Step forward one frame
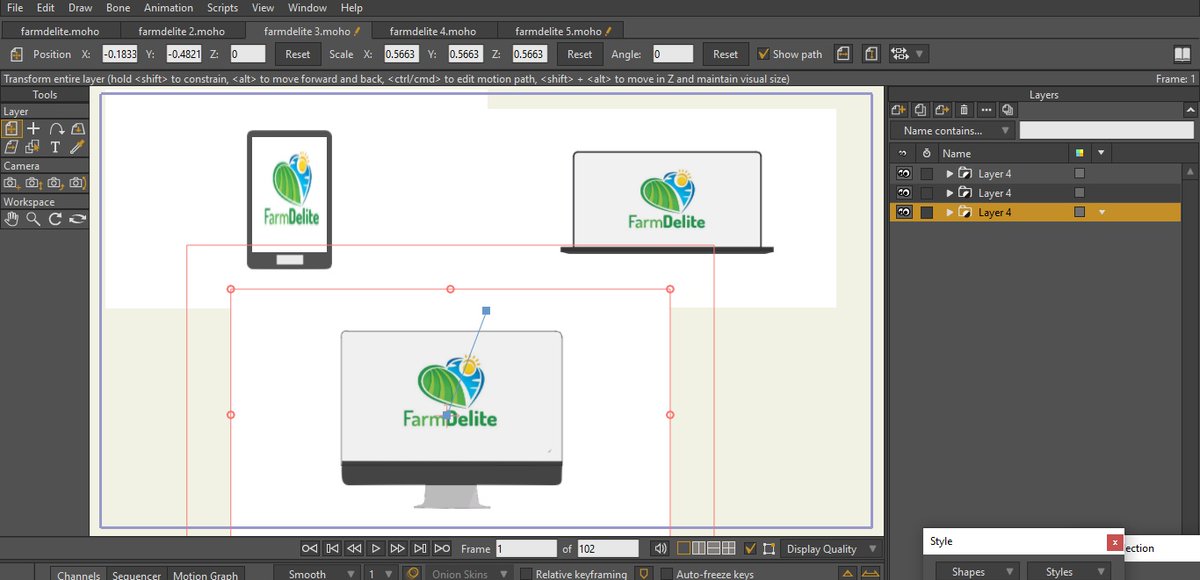 398,548
